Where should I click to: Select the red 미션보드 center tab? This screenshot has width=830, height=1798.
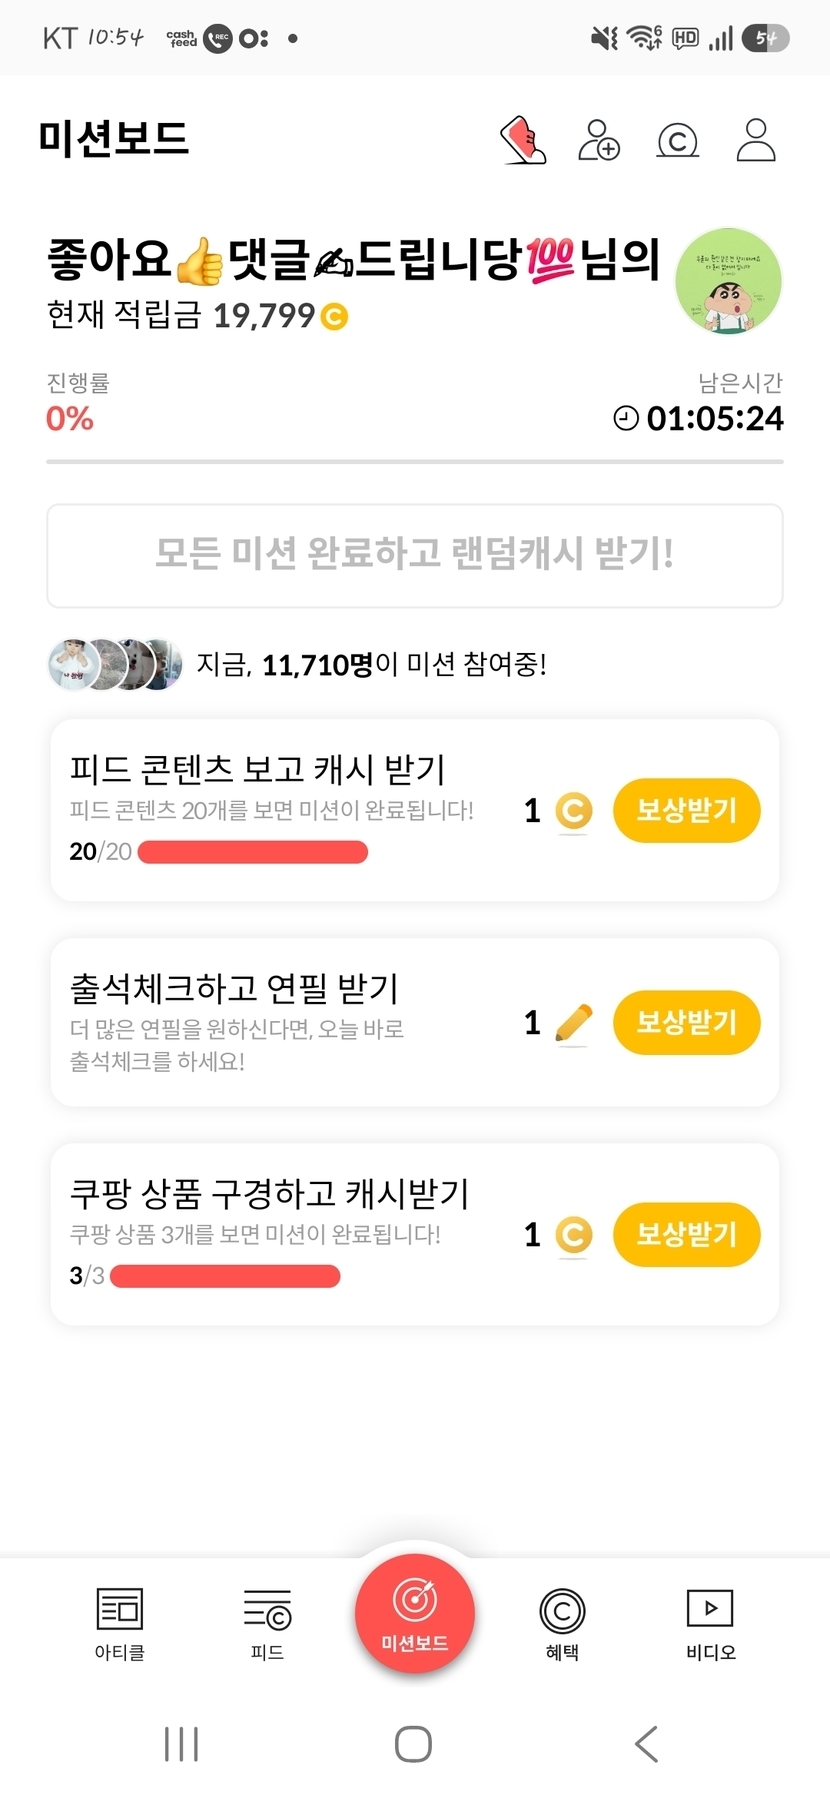tap(415, 1612)
